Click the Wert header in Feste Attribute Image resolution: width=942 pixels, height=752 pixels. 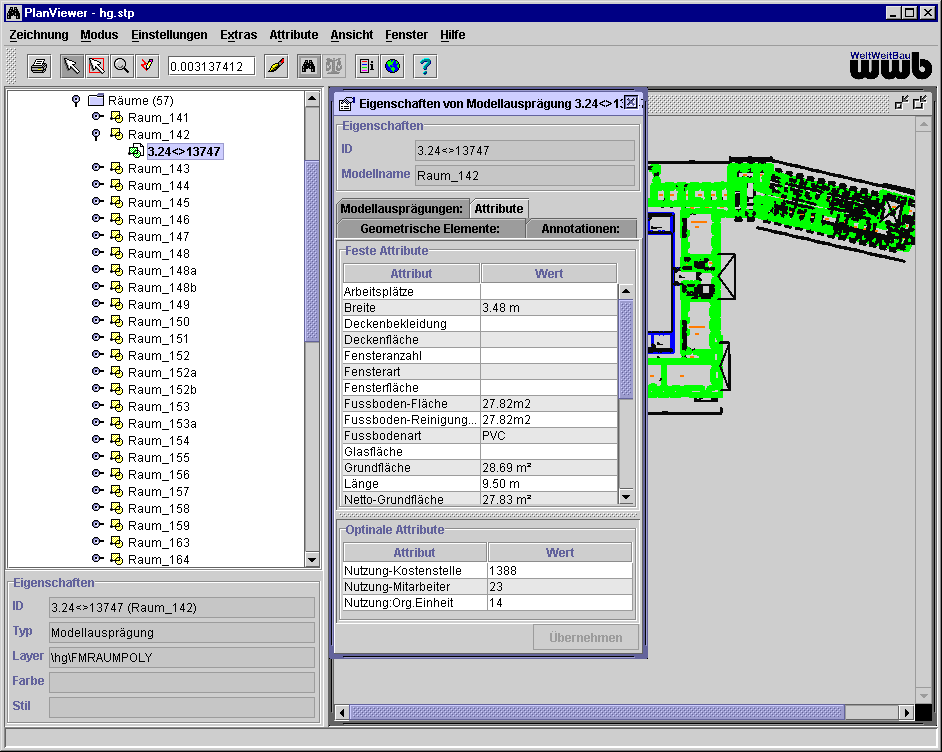pyautogui.click(x=549, y=273)
